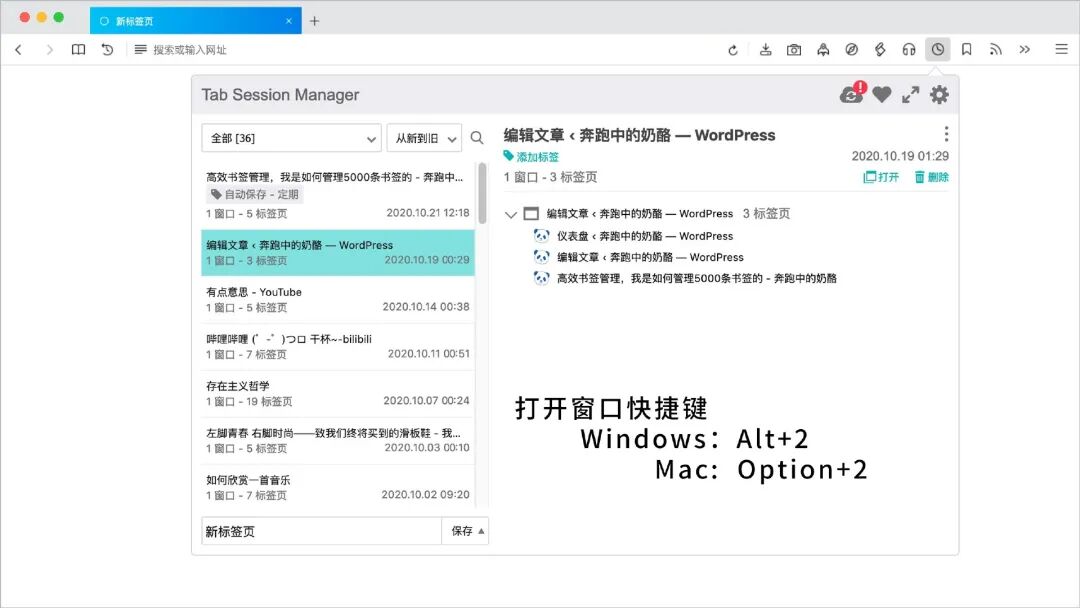Go forward with the browser forward arrow
The height and width of the screenshot is (608, 1080).
pyautogui.click(x=49, y=50)
